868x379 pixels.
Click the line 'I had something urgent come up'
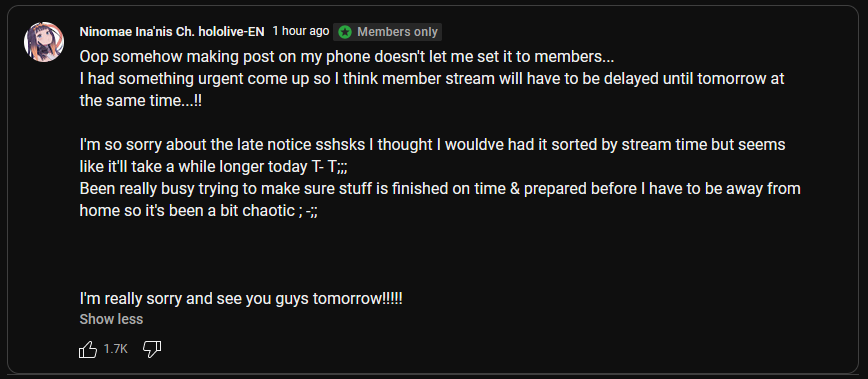432,79
